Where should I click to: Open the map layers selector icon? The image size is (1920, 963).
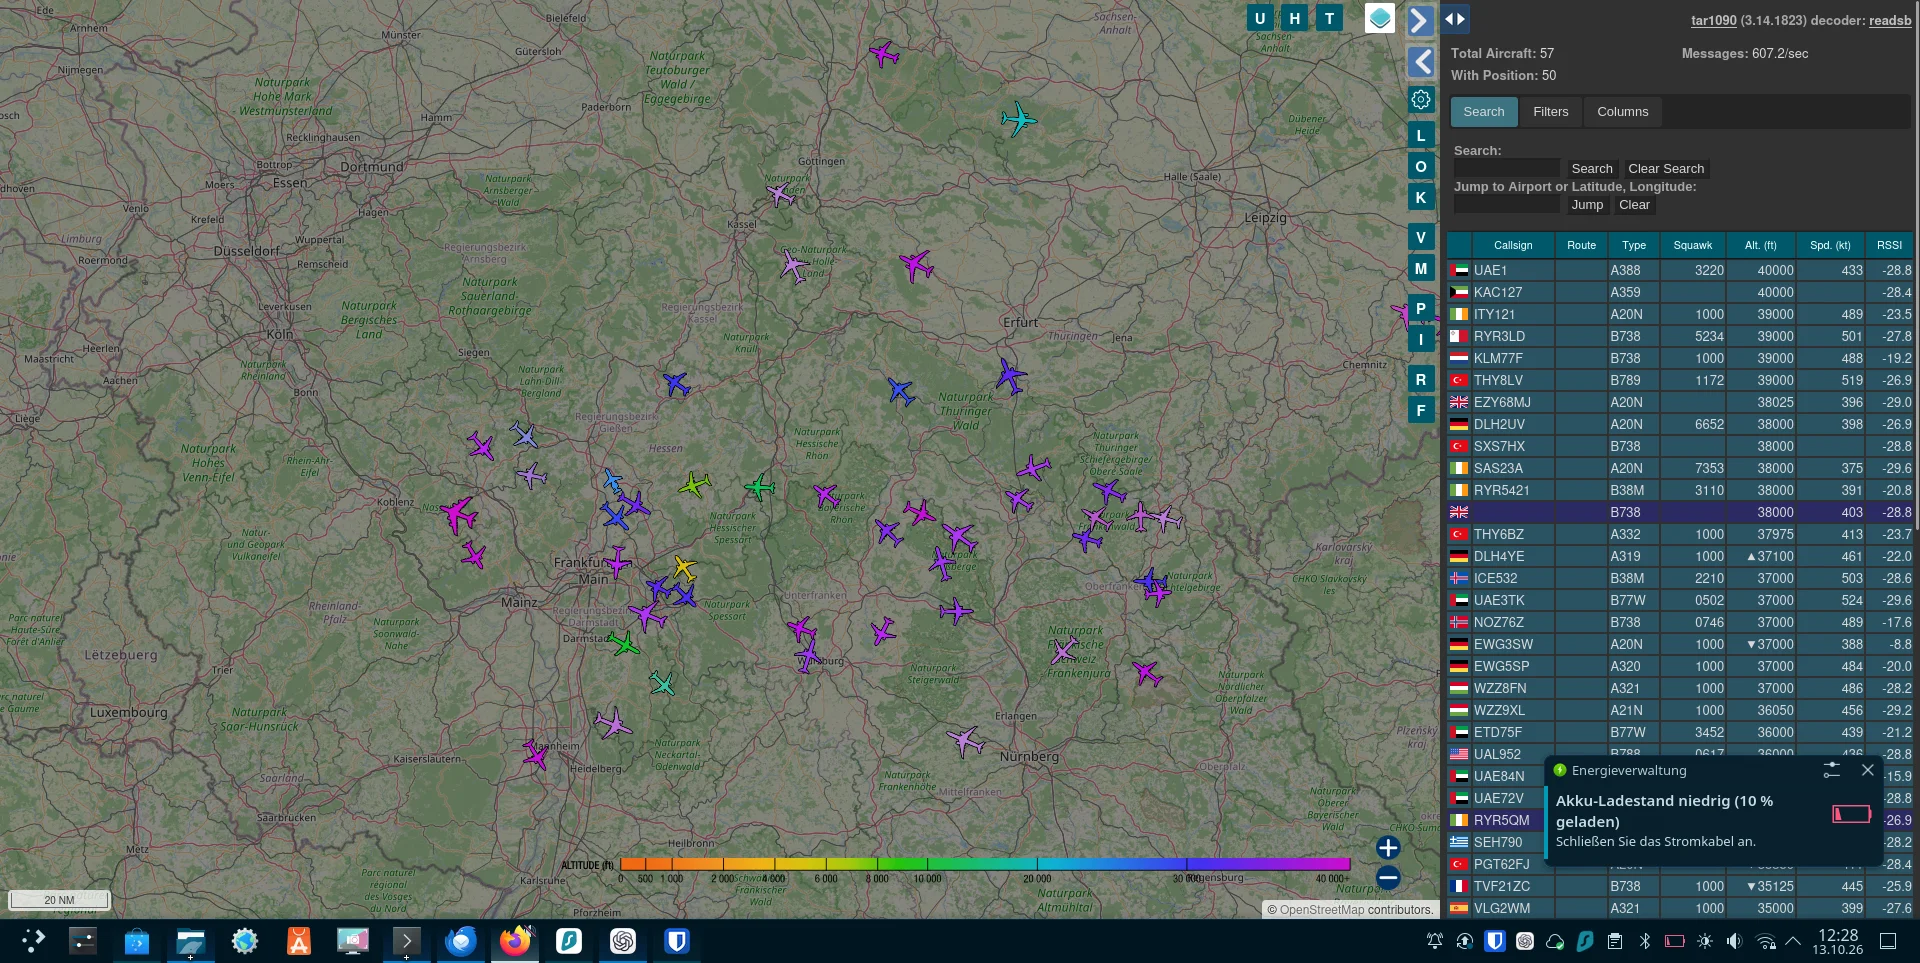click(x=1380, y=18)
